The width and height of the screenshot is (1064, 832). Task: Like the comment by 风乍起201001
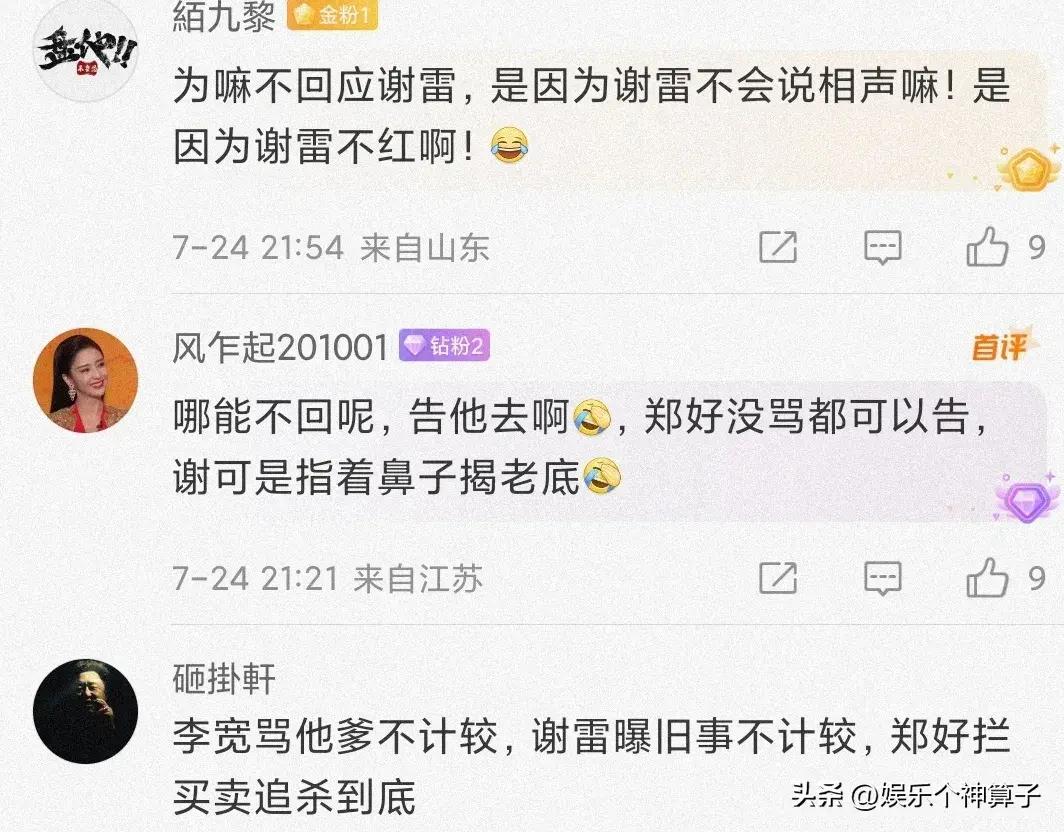click(x=987, y=578)
